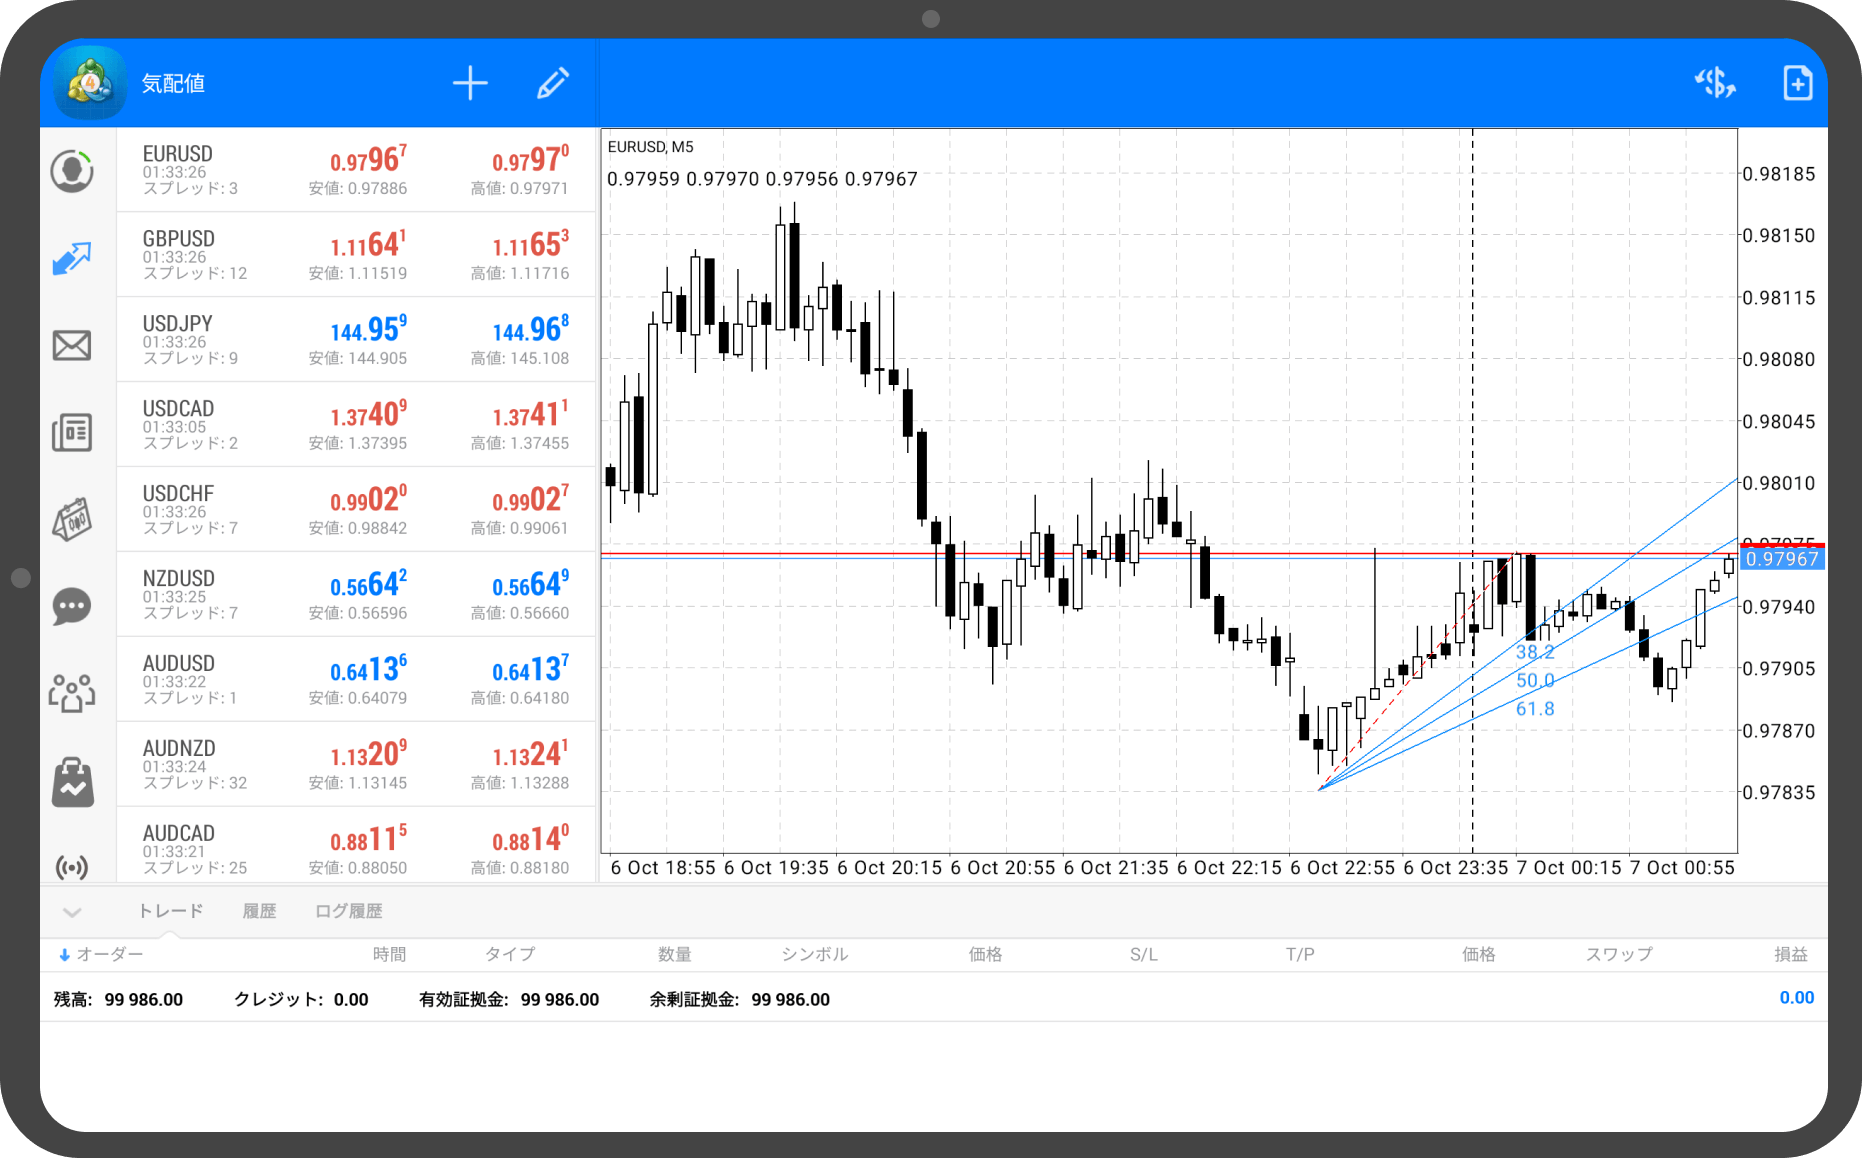Screen dimensions: 1862x1158
Task: Tap the pencil edit icon
Action: pyautogui.click(x=553, y=84)
